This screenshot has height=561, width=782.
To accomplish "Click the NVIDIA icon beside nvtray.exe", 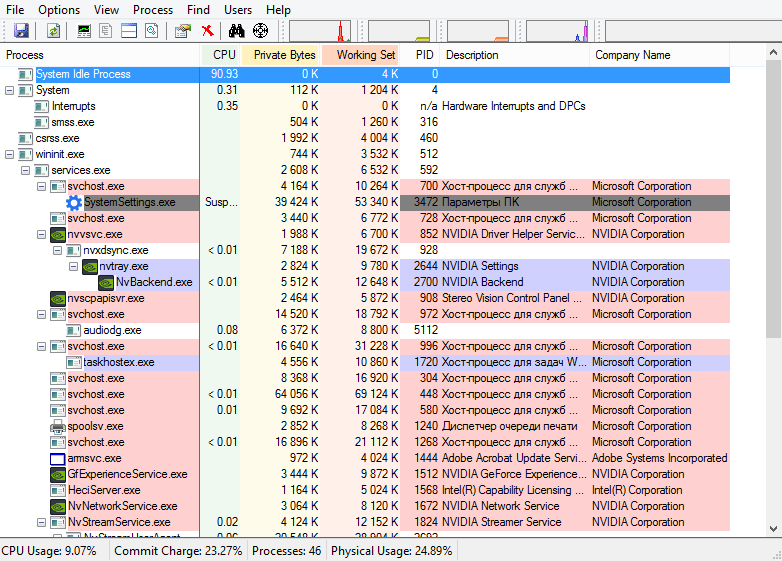I will pyautogui.click(x=90, y=266).
